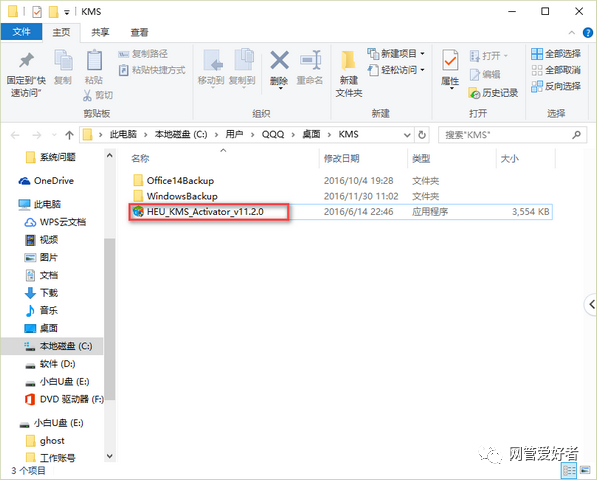Click 此电脑 in the address breadcrumb

click(x=123, y=134)
